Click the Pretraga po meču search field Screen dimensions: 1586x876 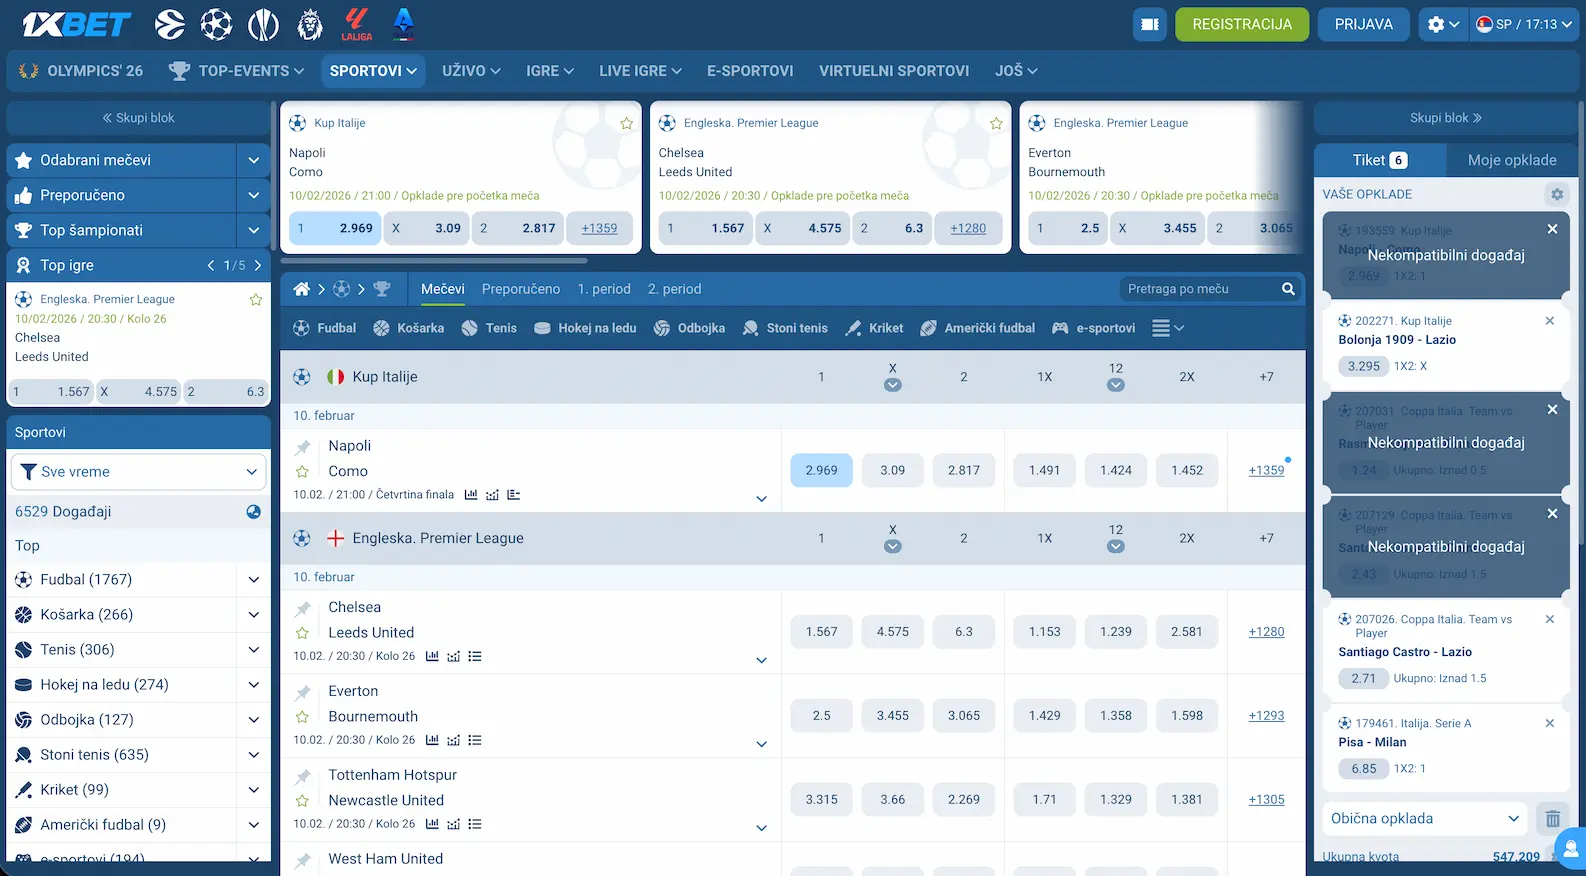tap(1198, 289)
